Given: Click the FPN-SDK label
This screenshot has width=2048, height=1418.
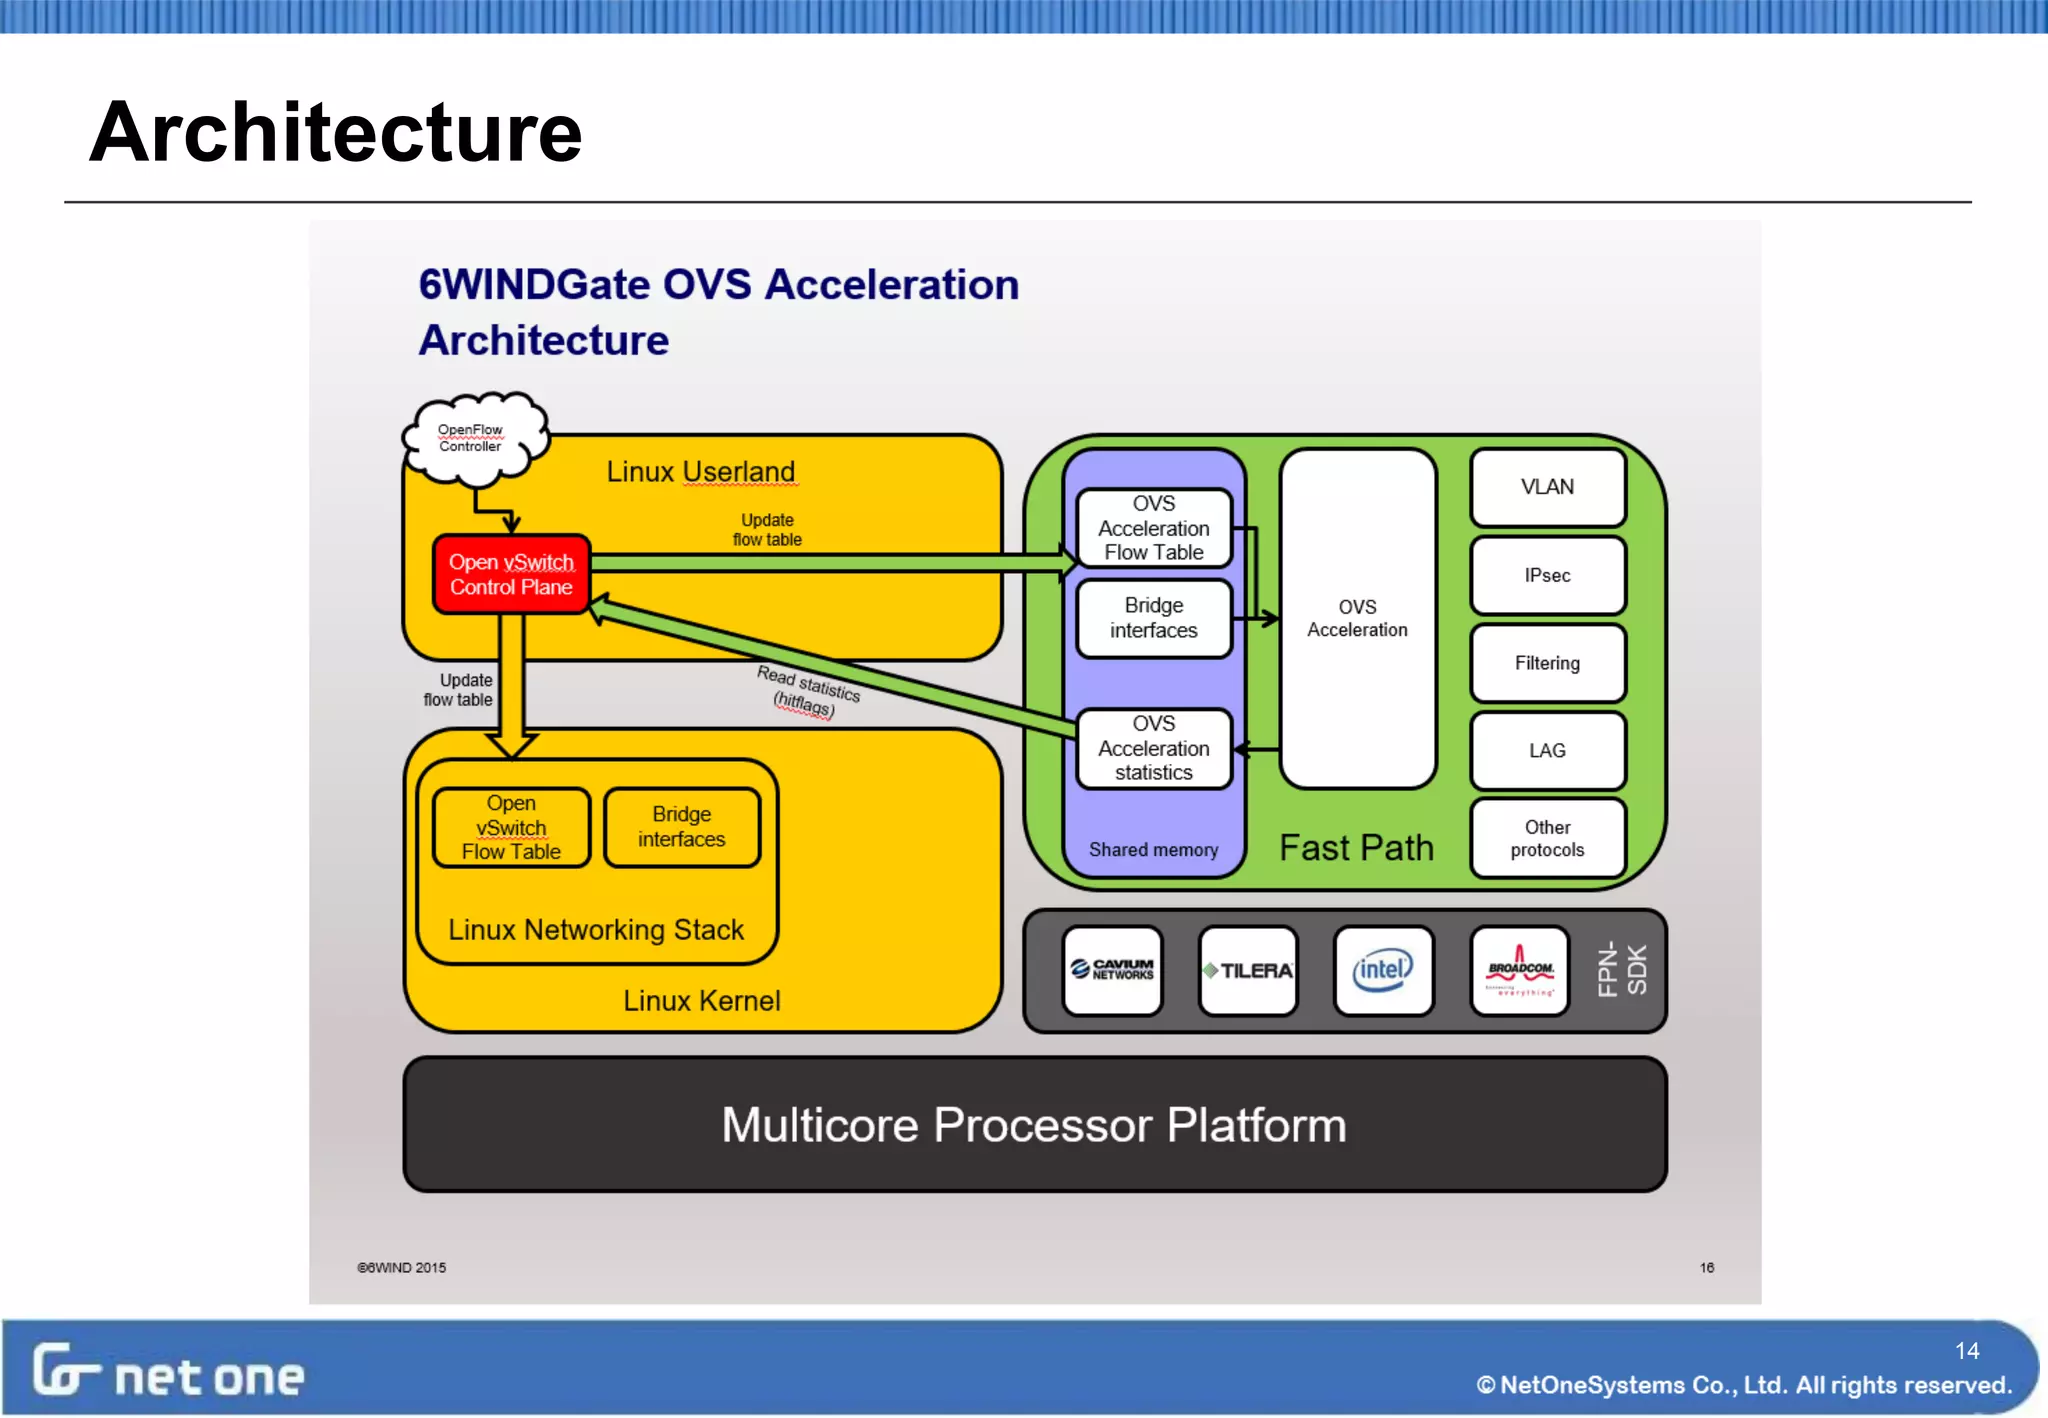Looking at the screenshot, I should pyautogui.click(x=1621, y=970).
